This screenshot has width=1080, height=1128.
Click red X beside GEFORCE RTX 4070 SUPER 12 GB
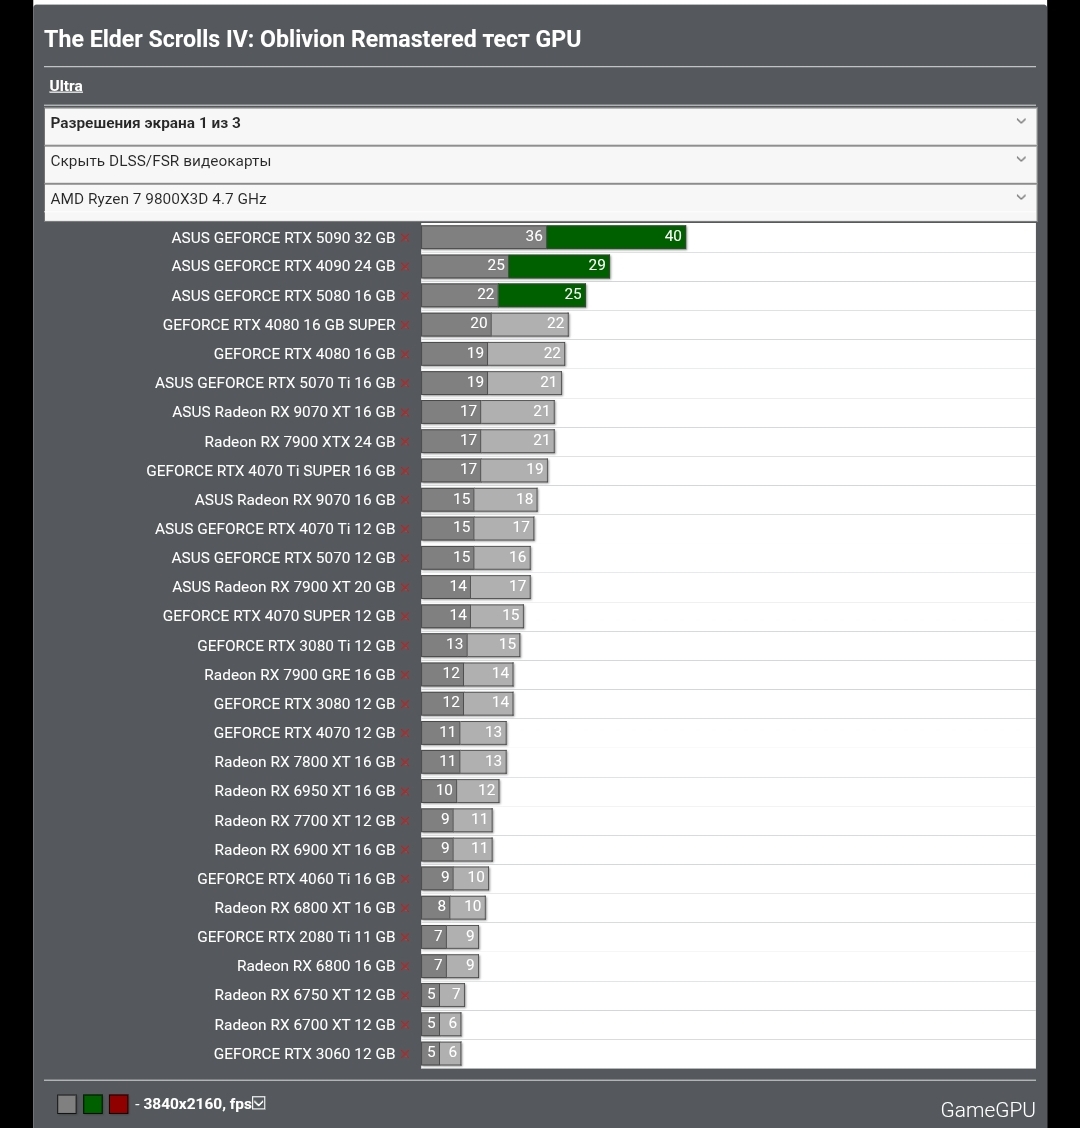click(405, 617)
